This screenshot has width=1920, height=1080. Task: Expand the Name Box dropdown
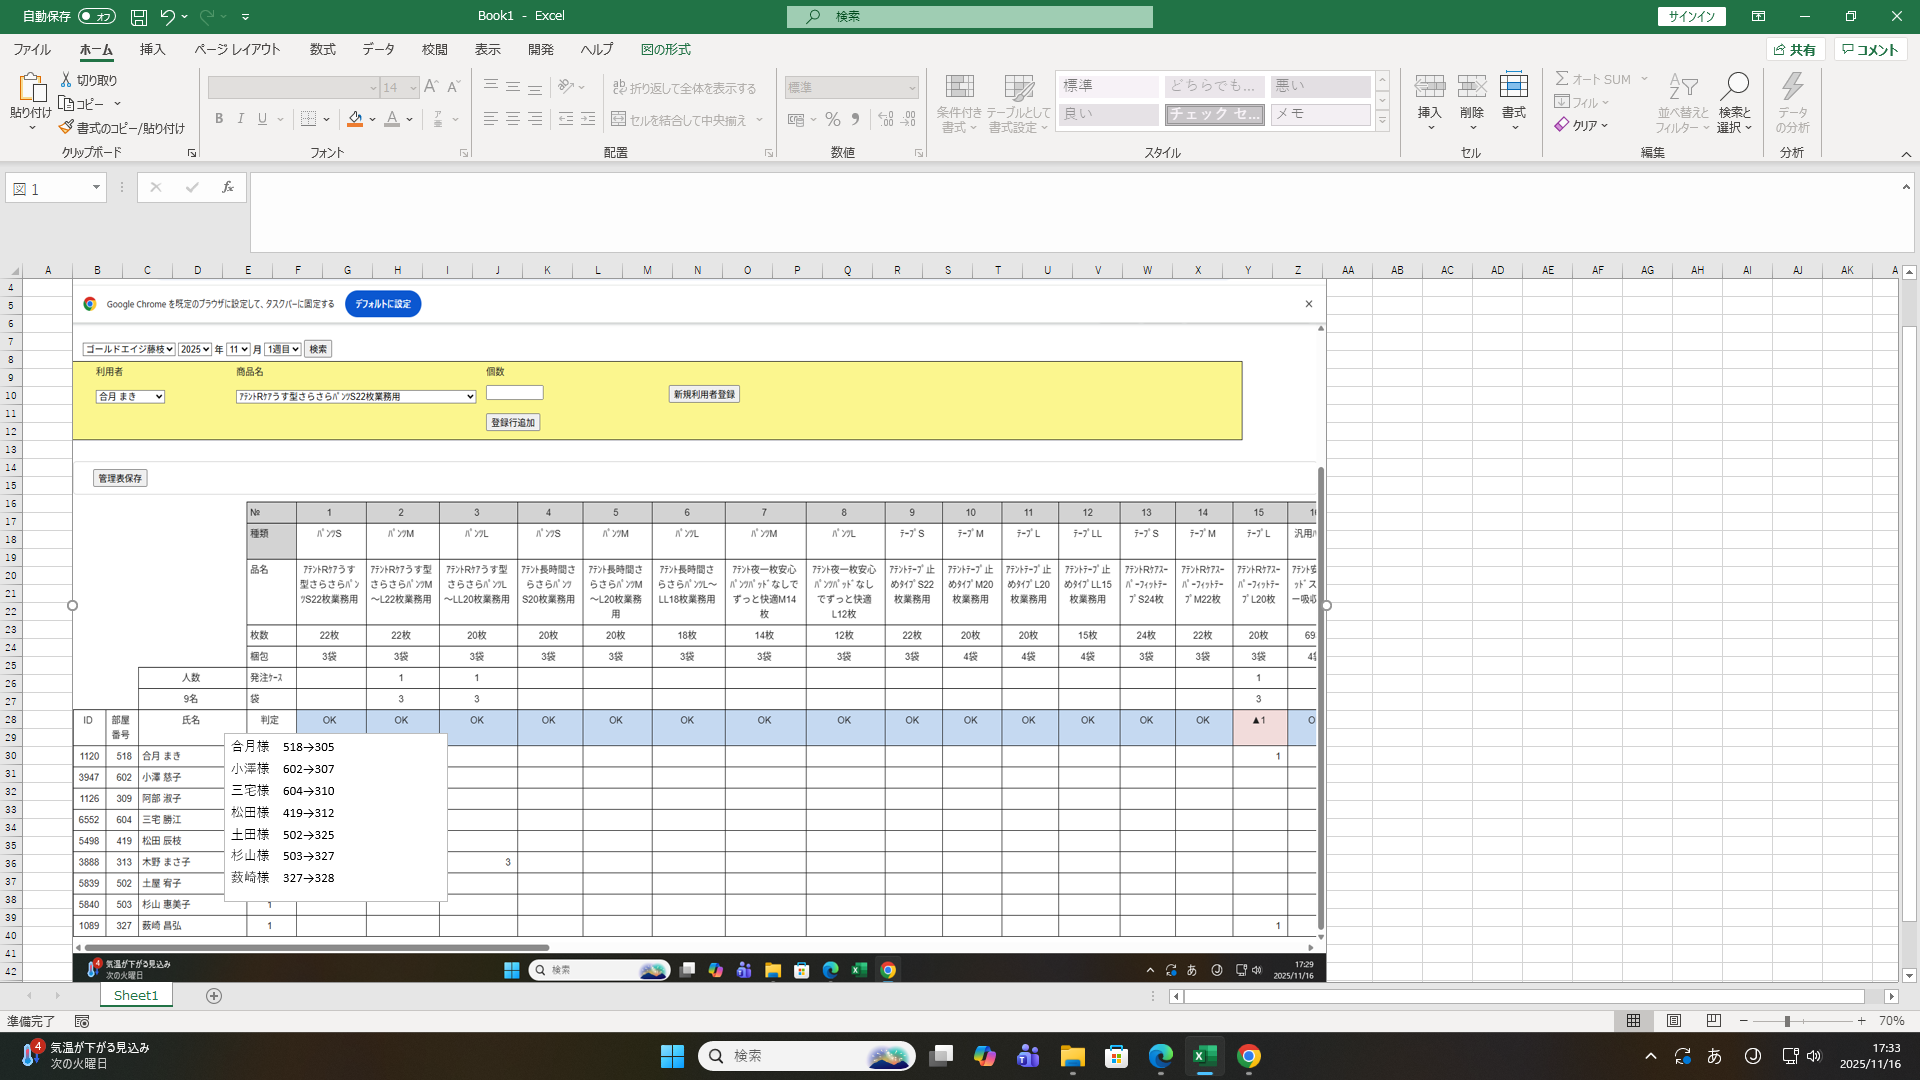96,188
